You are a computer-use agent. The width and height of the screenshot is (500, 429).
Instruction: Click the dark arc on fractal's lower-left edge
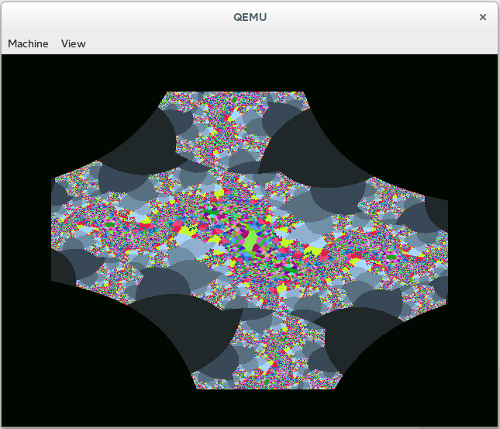(x=63, y=268)
